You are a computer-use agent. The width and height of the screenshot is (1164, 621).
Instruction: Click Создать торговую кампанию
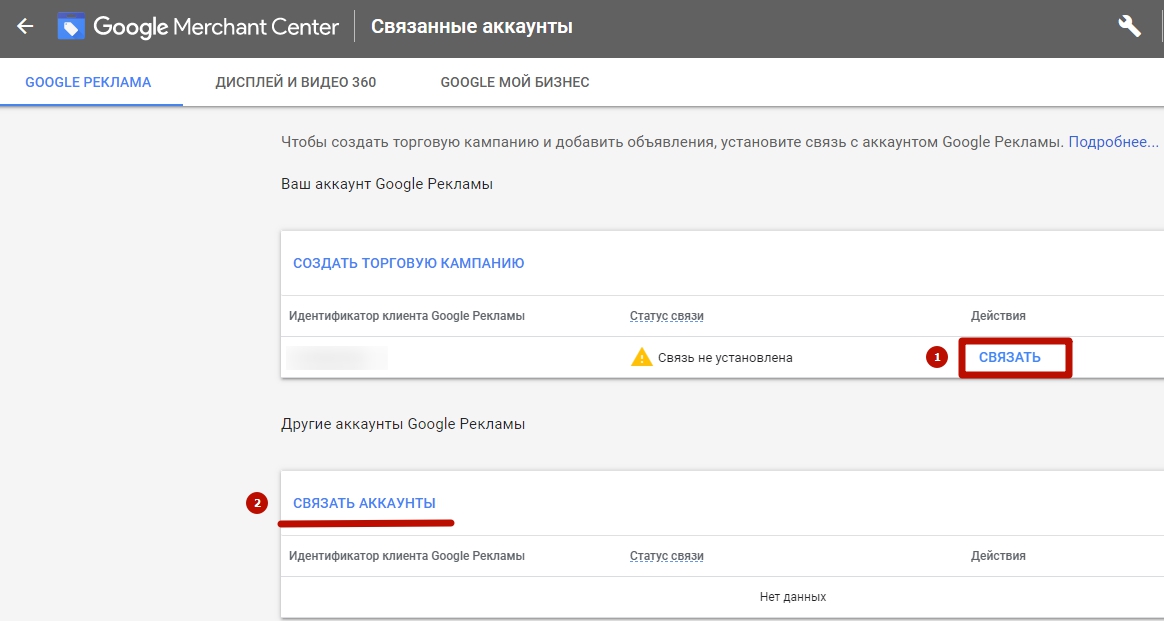point(408,263)
